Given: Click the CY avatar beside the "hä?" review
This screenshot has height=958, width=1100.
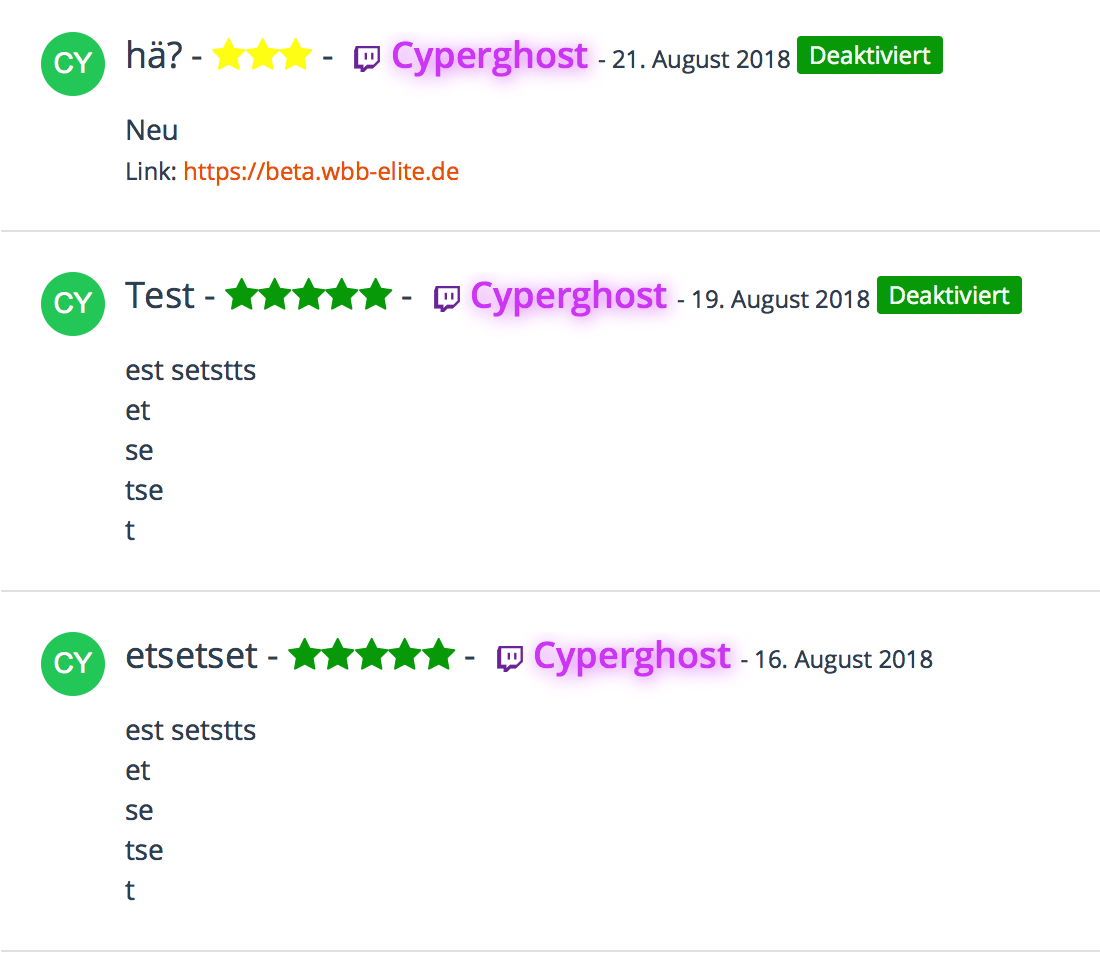Looking at the screenshot, I should click(x=73, y=63).
